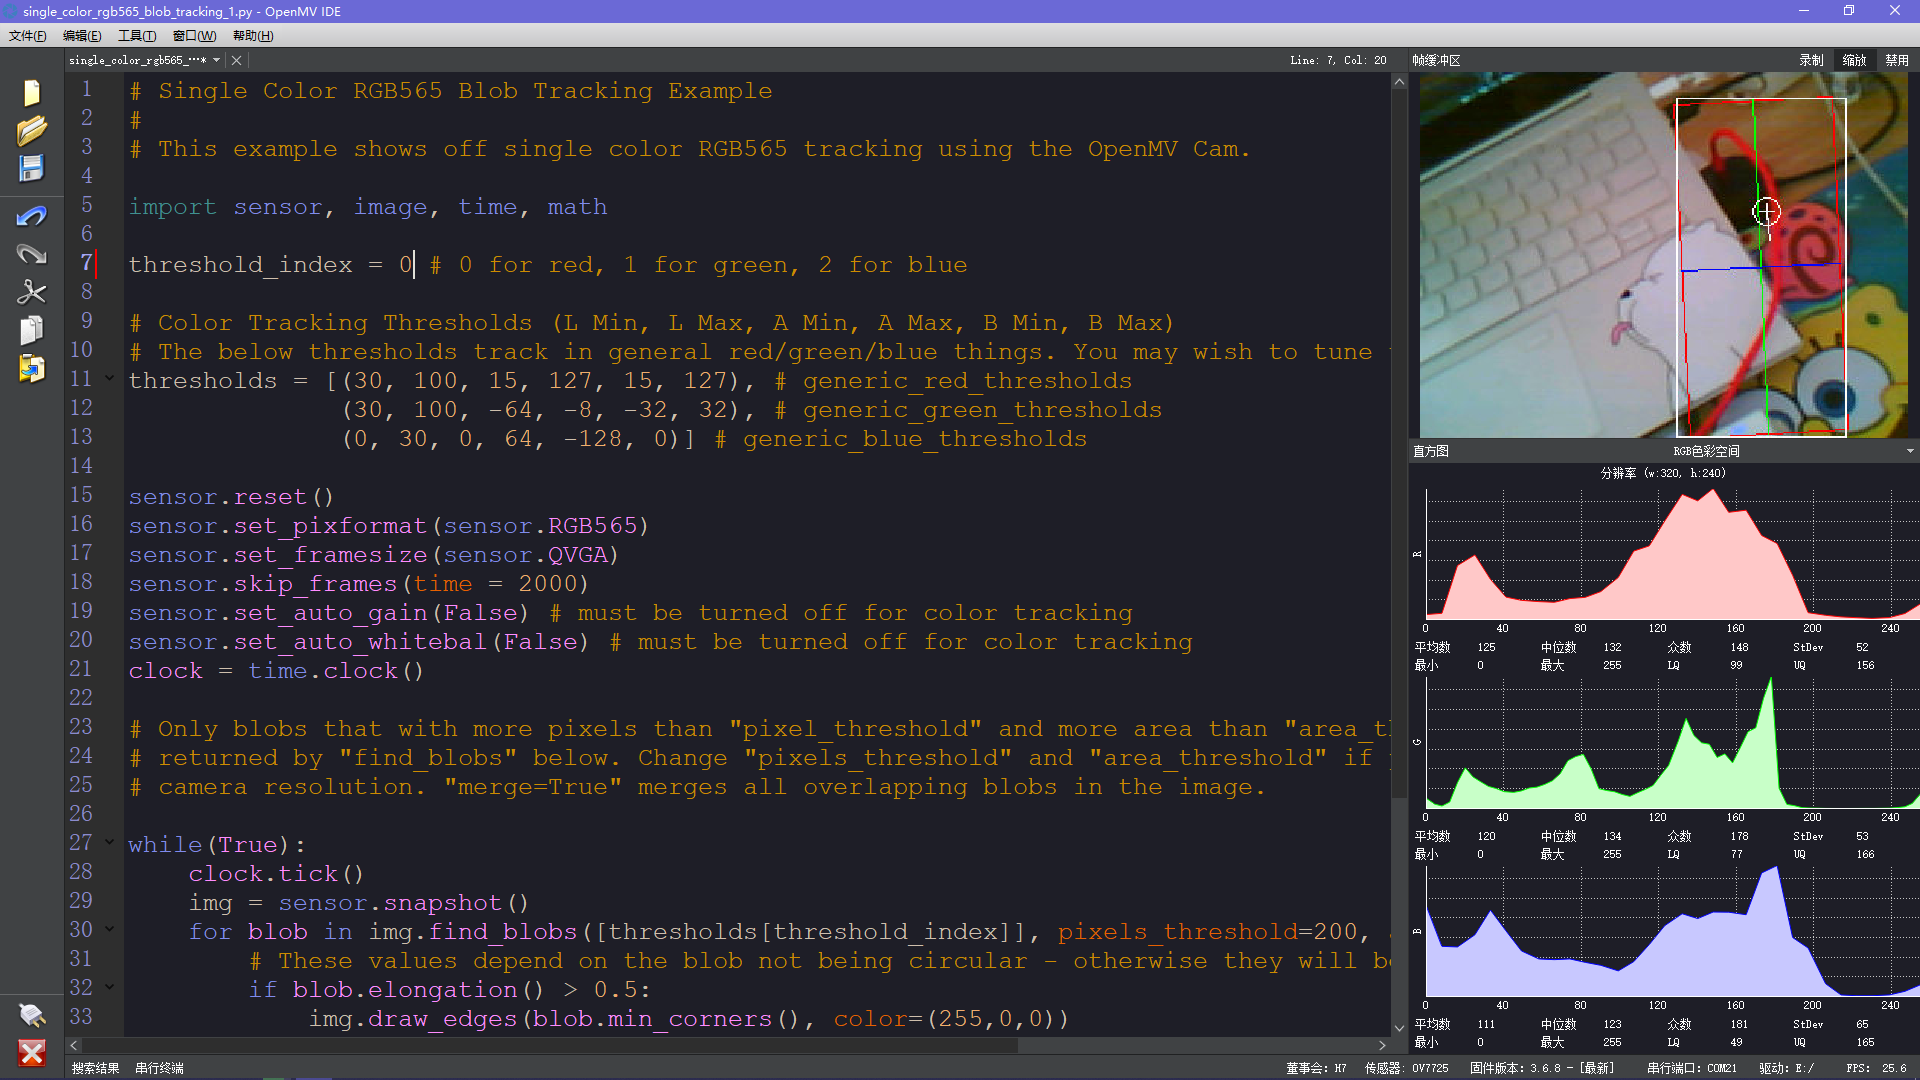
Task: Click the threshold_index value 0 in code
Action: tap(405, 264)
